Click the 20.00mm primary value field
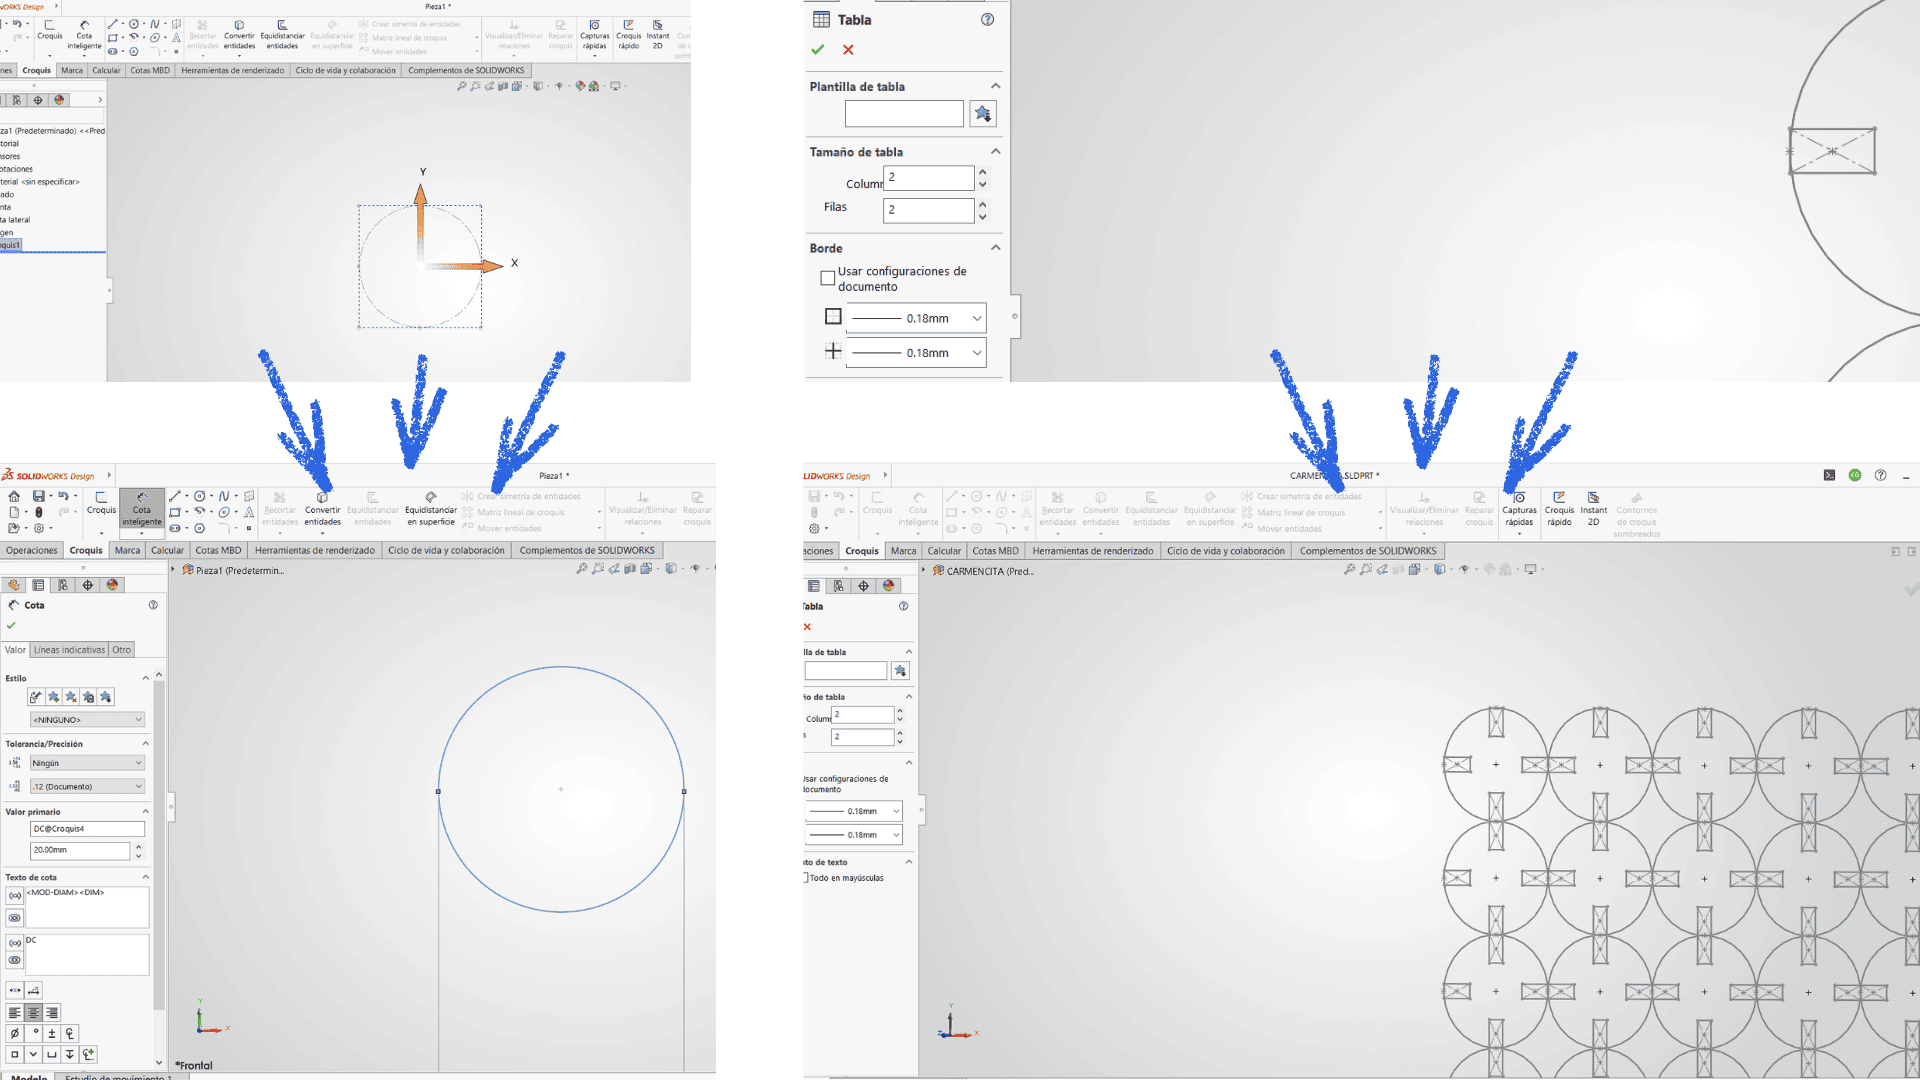Viewport: 1920px width, 1080px height. 79,850
